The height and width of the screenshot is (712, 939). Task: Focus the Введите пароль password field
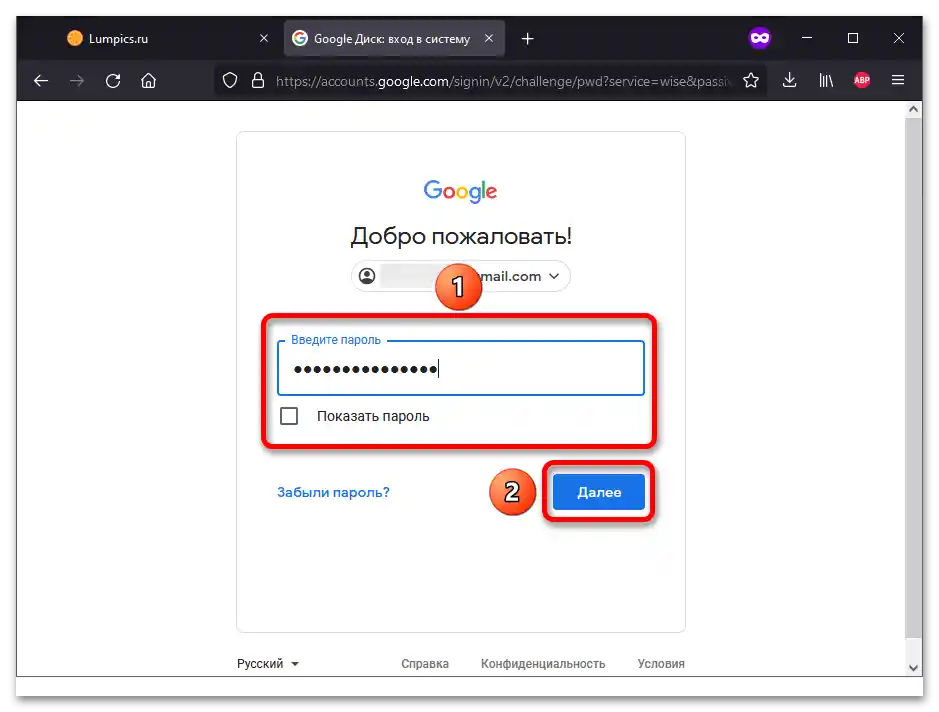click(461, 368)
